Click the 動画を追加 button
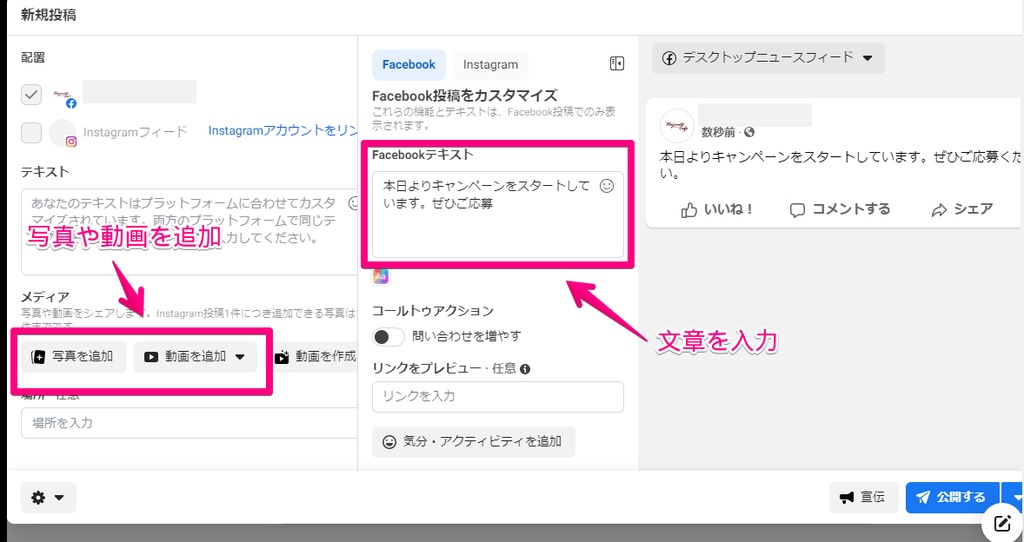Image resolution: width=1024 pixels, height=542 pixels. (x=195, y=357)
